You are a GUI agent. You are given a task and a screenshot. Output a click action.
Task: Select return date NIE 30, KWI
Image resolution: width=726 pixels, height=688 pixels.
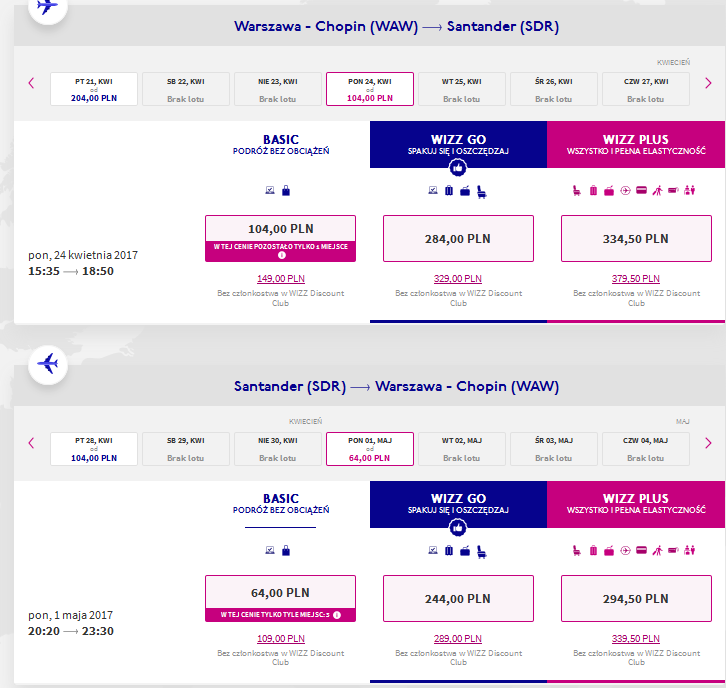278,449
